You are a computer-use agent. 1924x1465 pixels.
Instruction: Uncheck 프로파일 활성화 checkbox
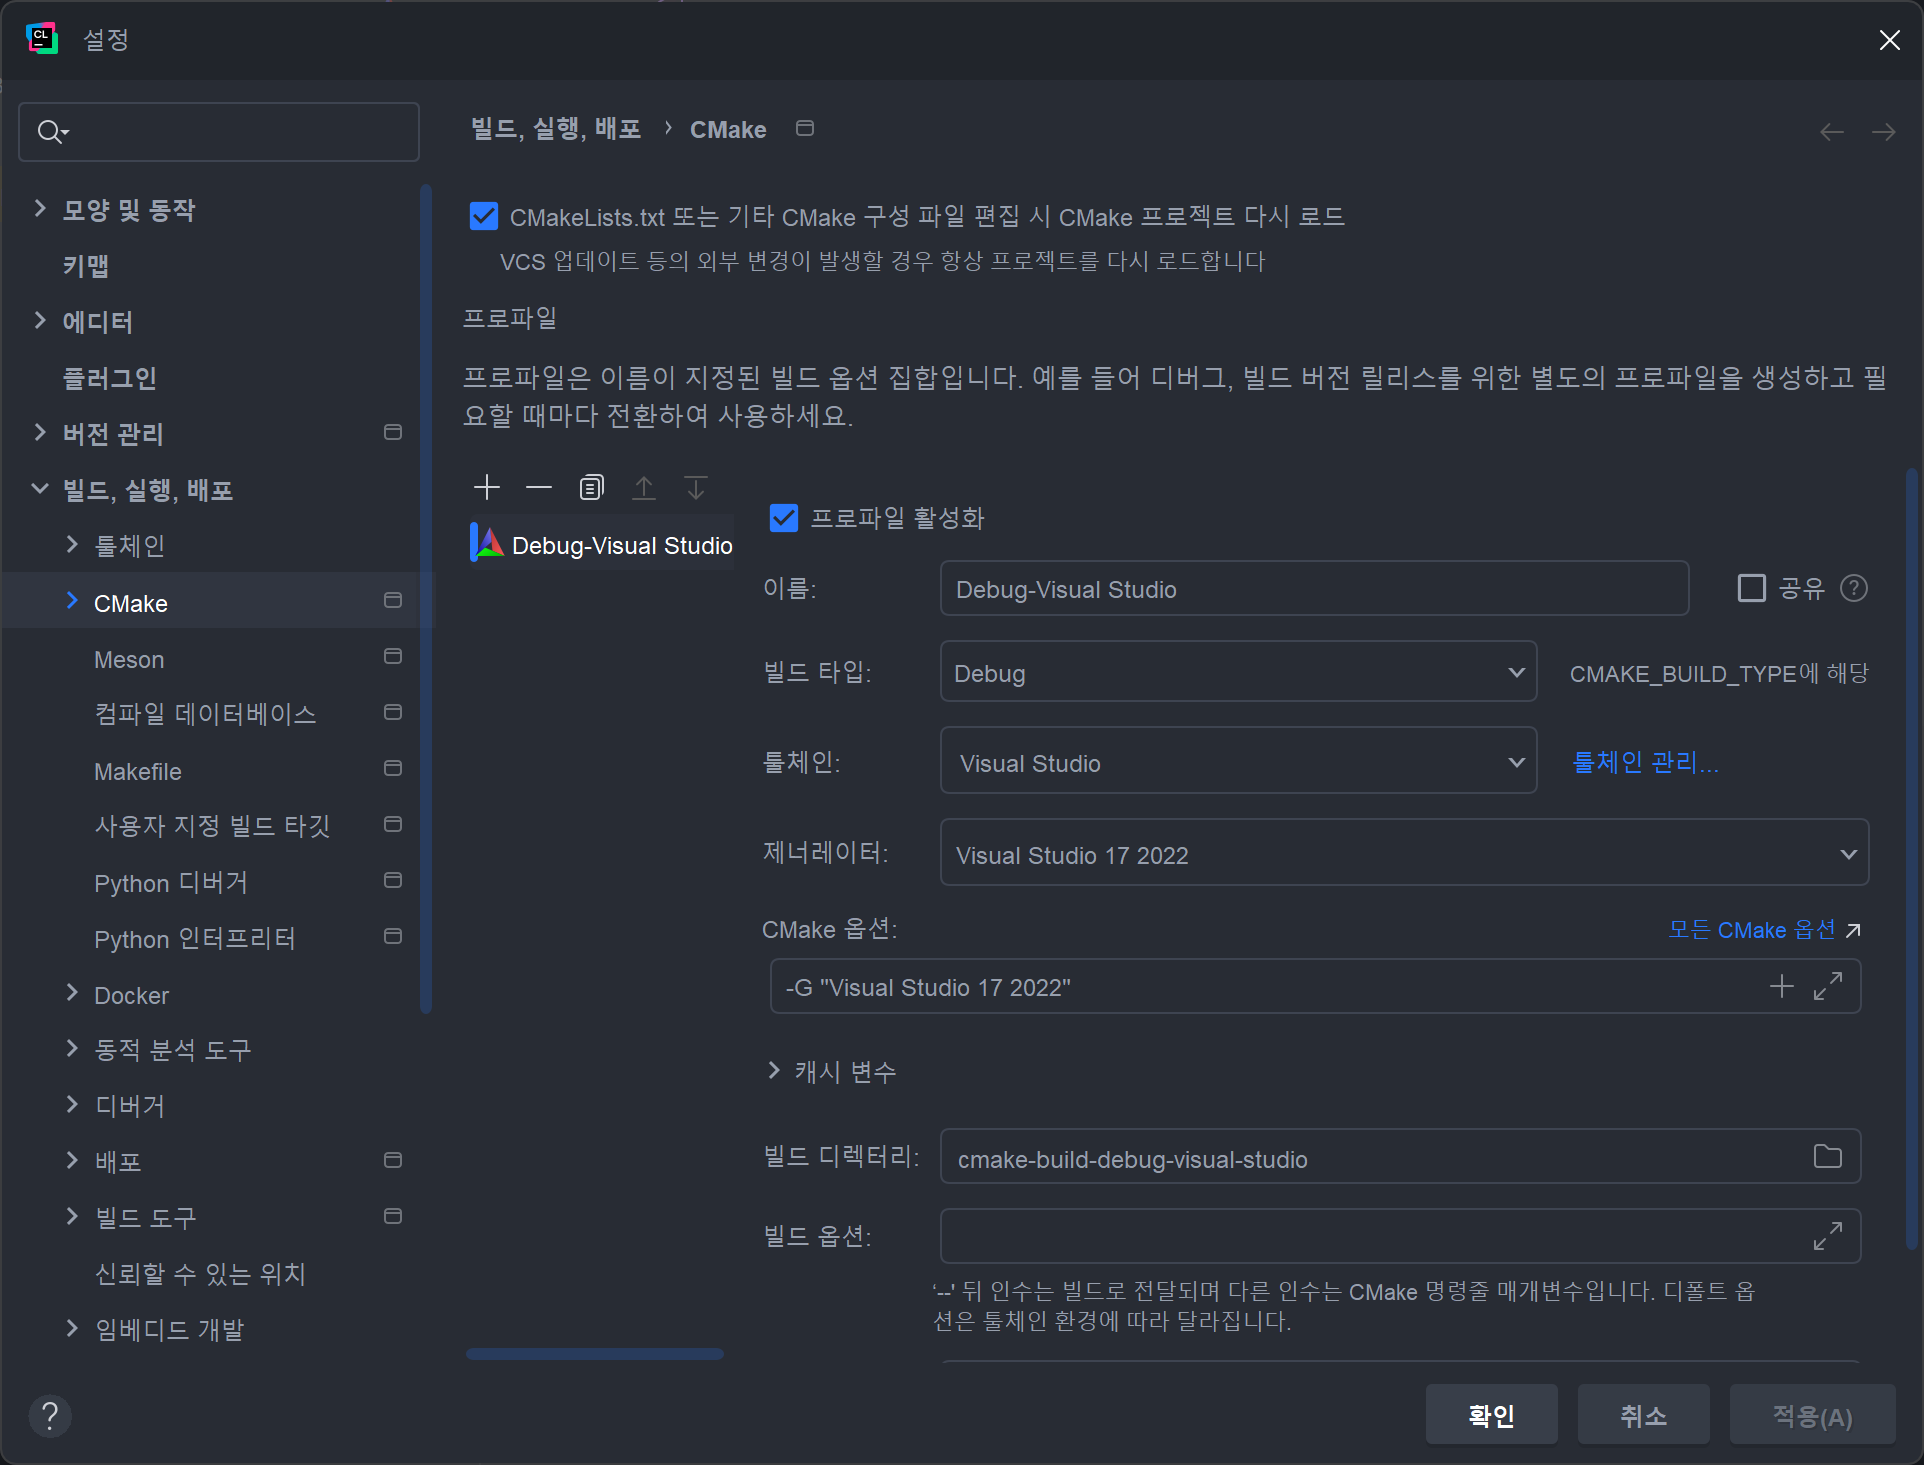pos(784,518)
